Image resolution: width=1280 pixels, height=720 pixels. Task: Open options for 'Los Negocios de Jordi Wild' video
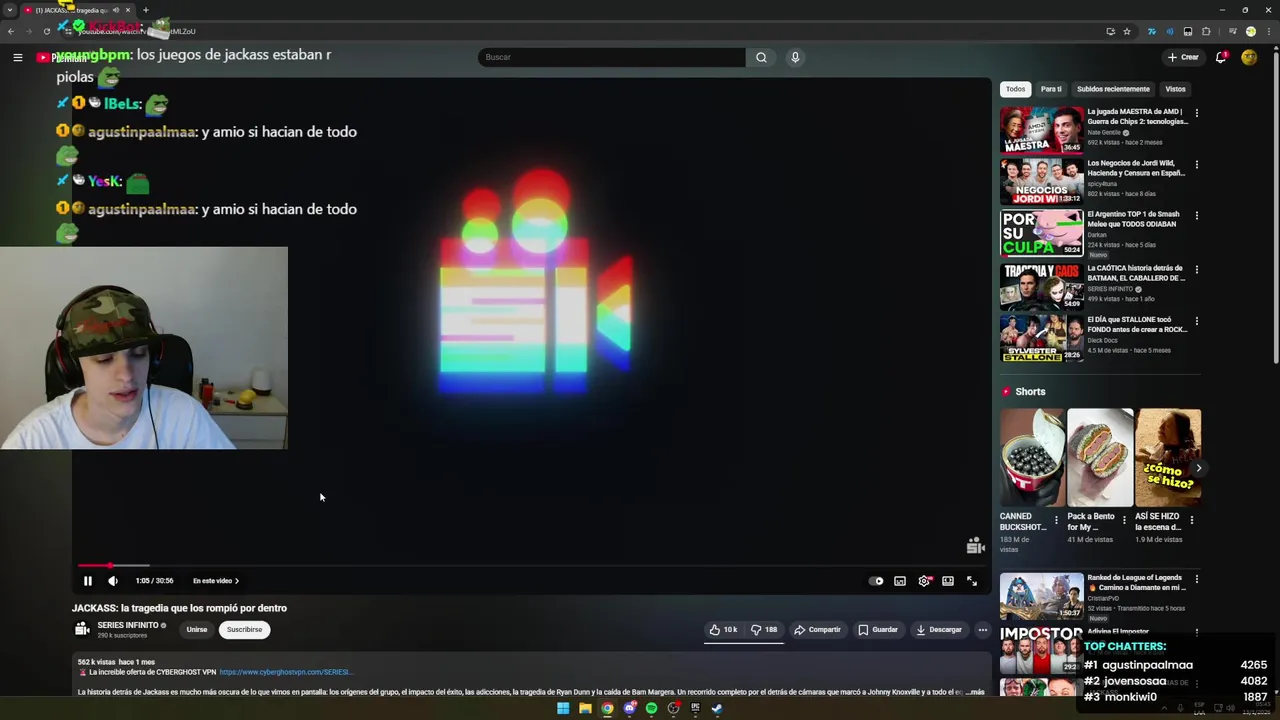[1196, 164]
